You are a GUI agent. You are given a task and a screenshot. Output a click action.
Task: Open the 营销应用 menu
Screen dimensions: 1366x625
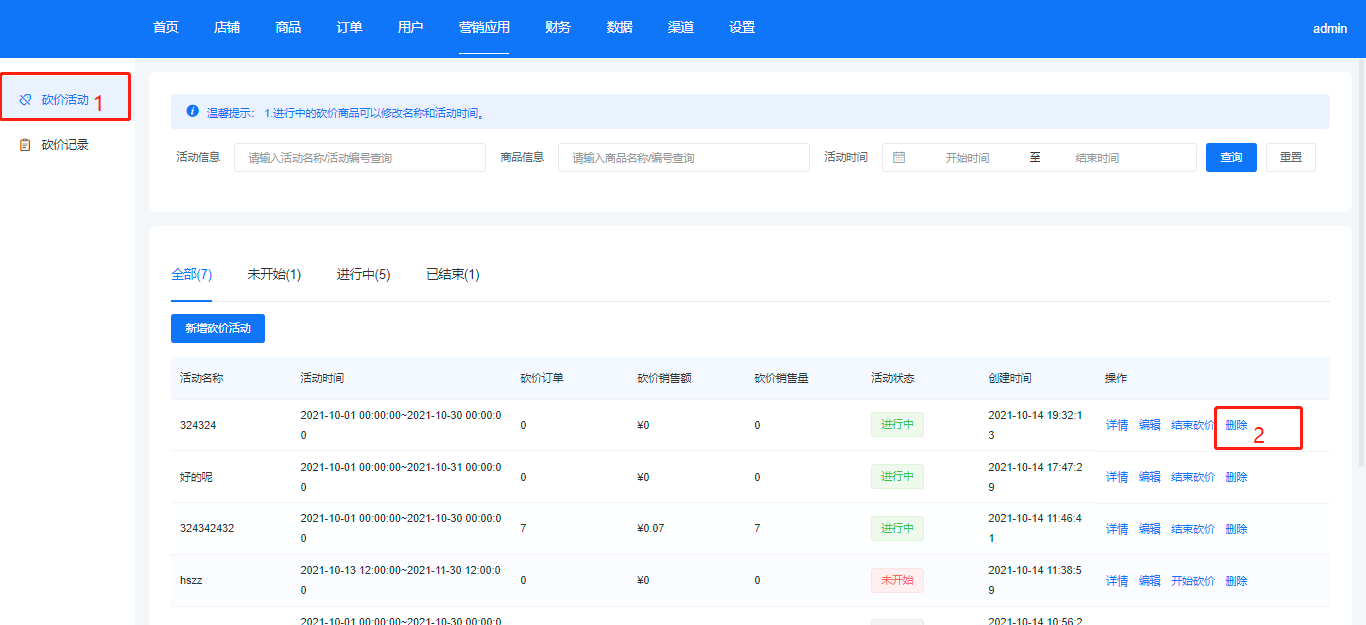pos(484,28)
